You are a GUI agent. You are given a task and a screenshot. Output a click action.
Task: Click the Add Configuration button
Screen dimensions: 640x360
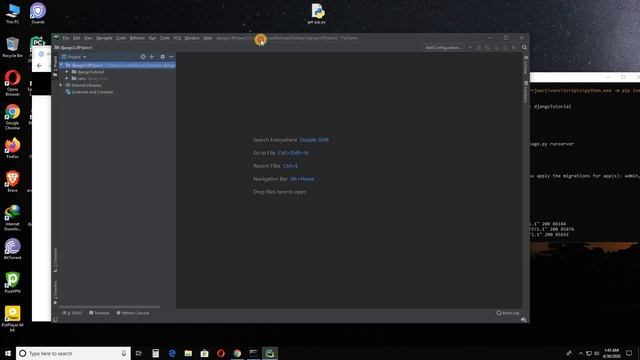pos(443,47)
